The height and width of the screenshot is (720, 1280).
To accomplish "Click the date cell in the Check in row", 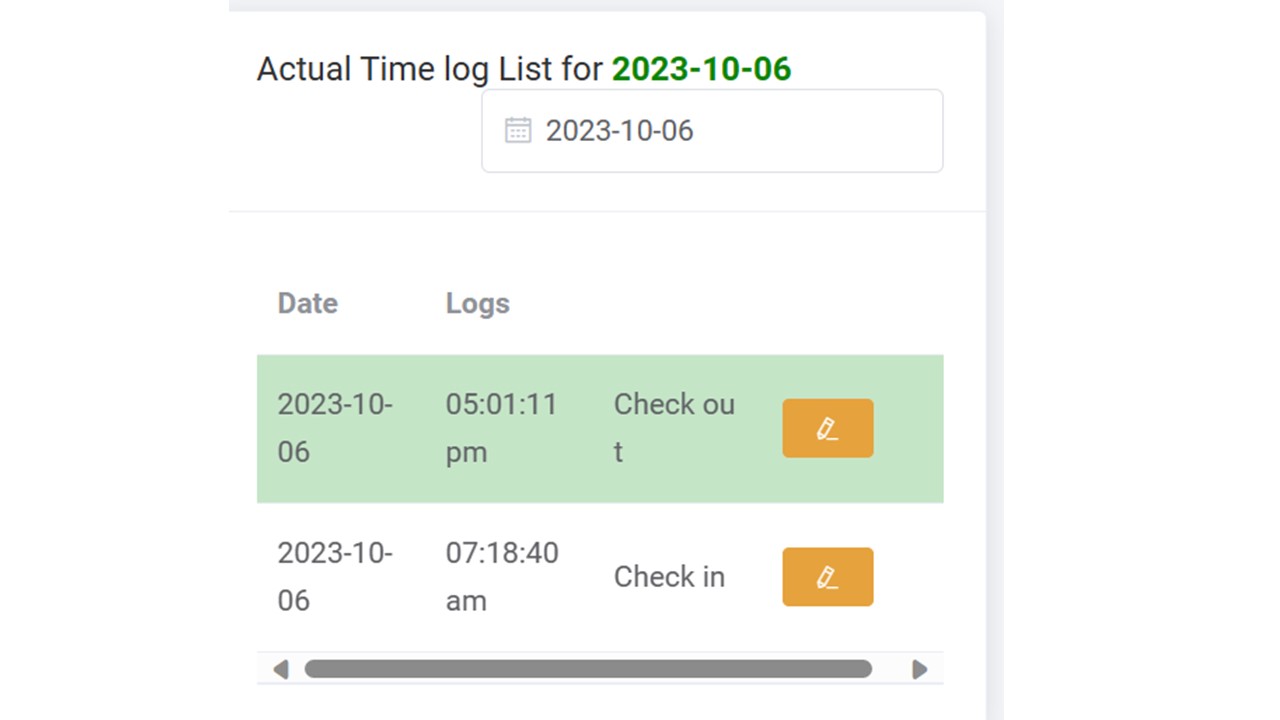I will coord(334,577).
